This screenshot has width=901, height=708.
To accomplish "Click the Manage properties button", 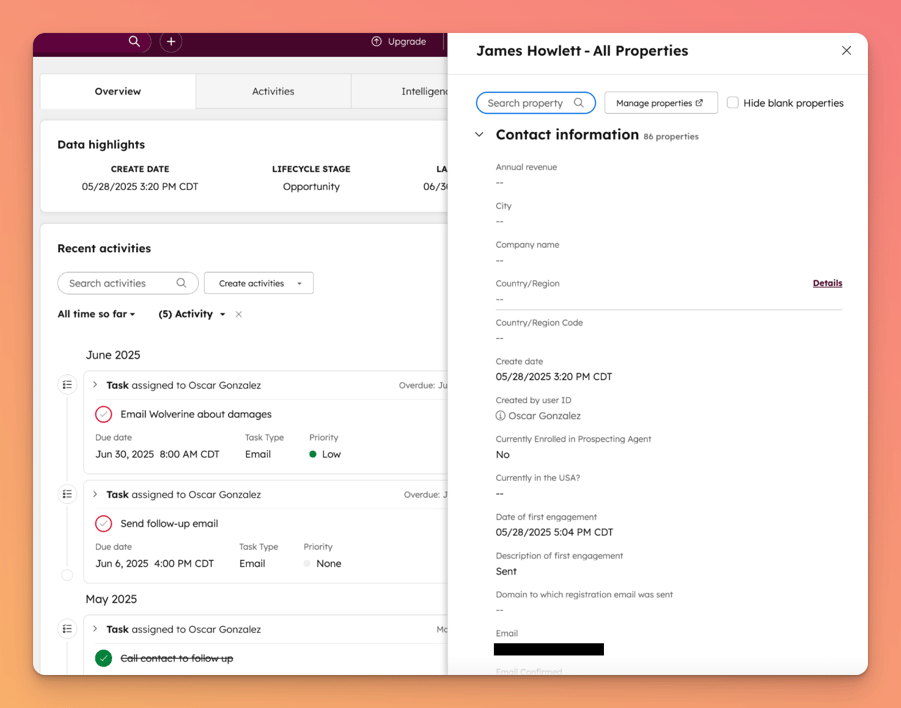I will click(660, 103).
